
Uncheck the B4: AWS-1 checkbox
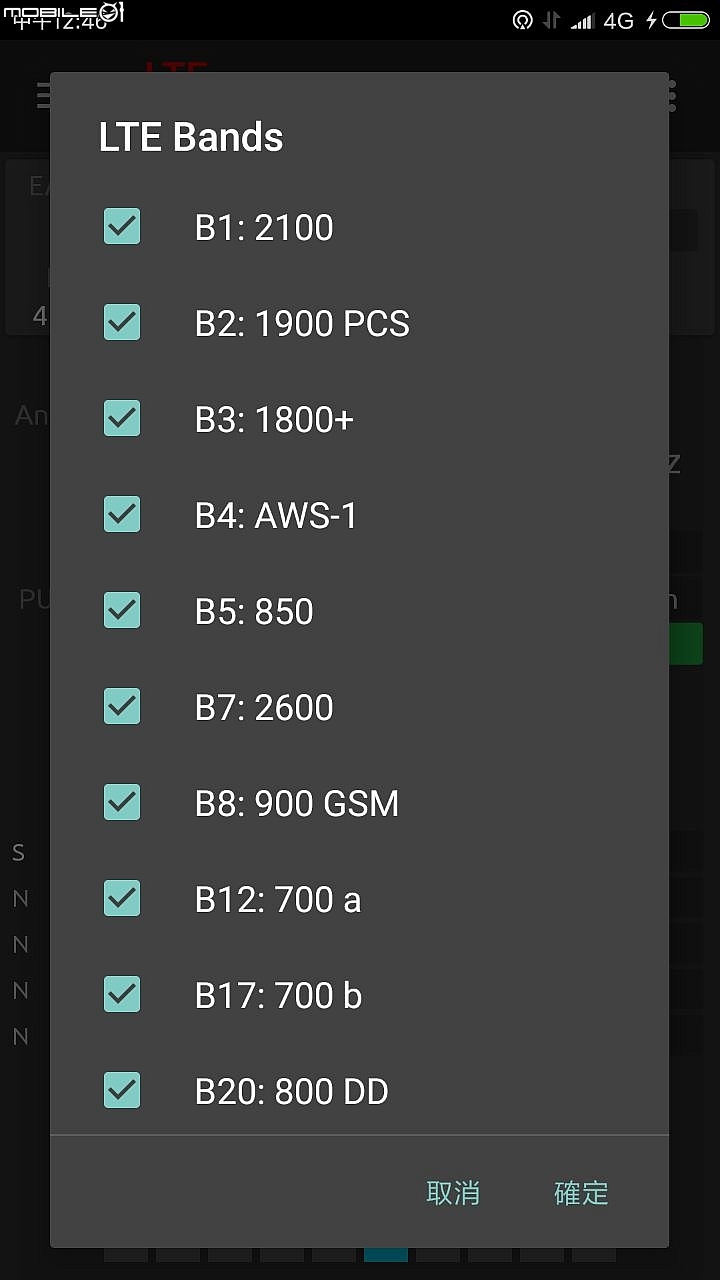click(122, 515)
